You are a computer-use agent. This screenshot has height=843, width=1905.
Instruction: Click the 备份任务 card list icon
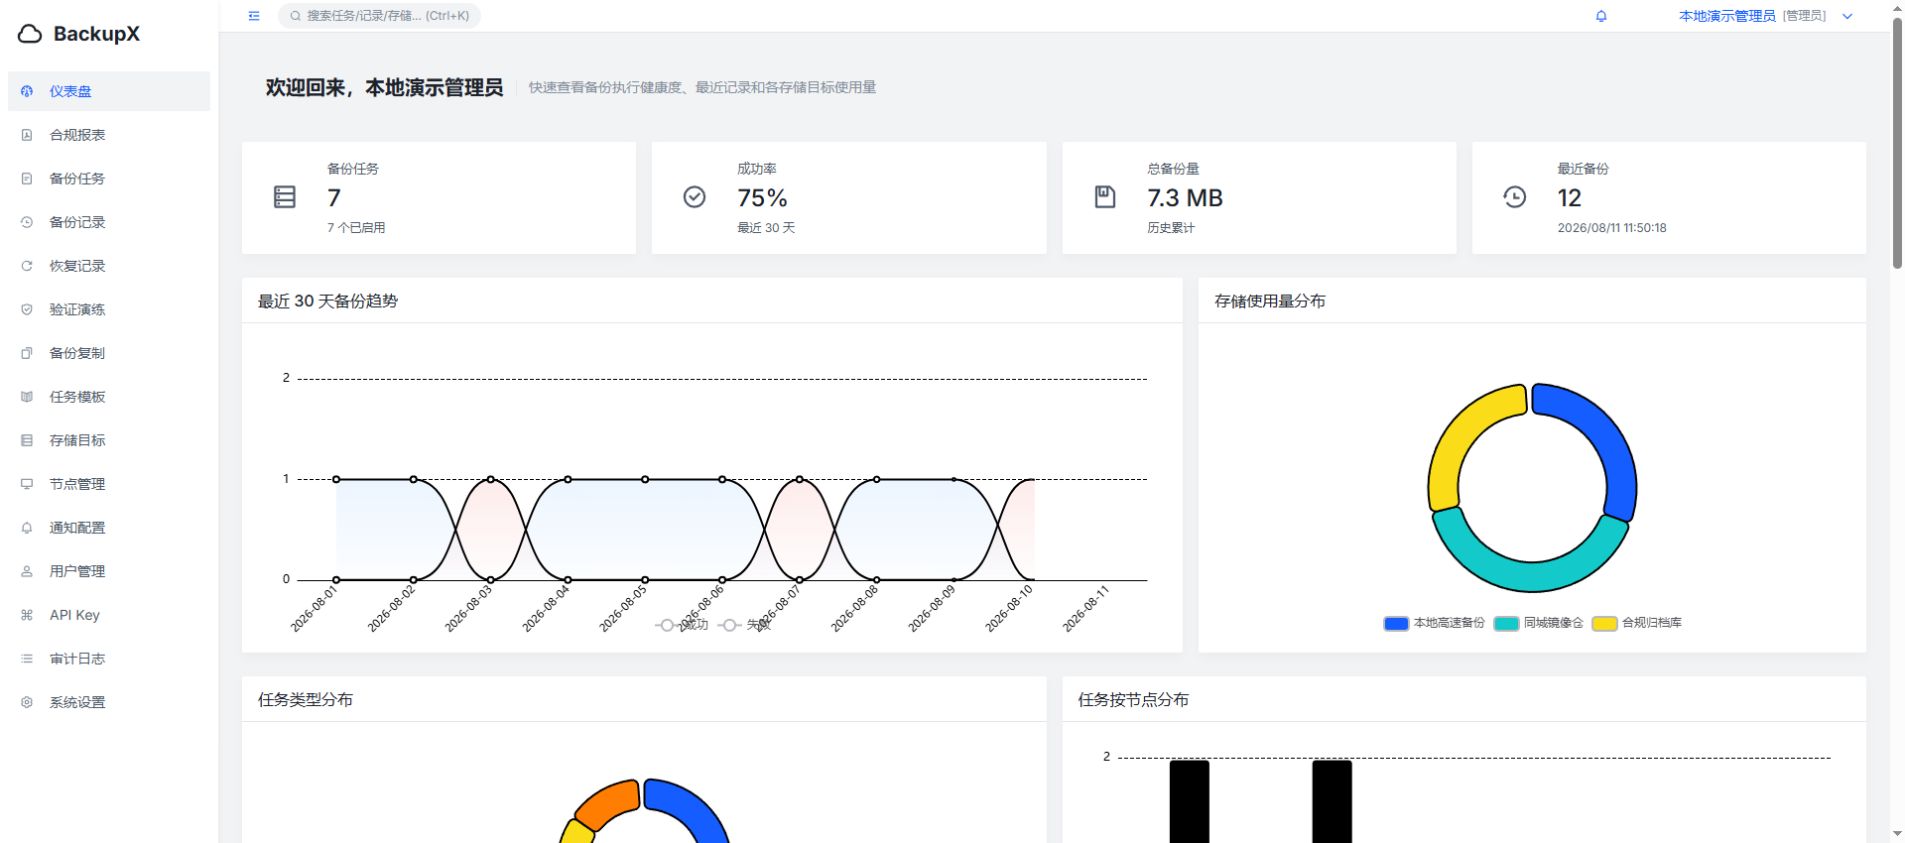click(x=285, y=197)
